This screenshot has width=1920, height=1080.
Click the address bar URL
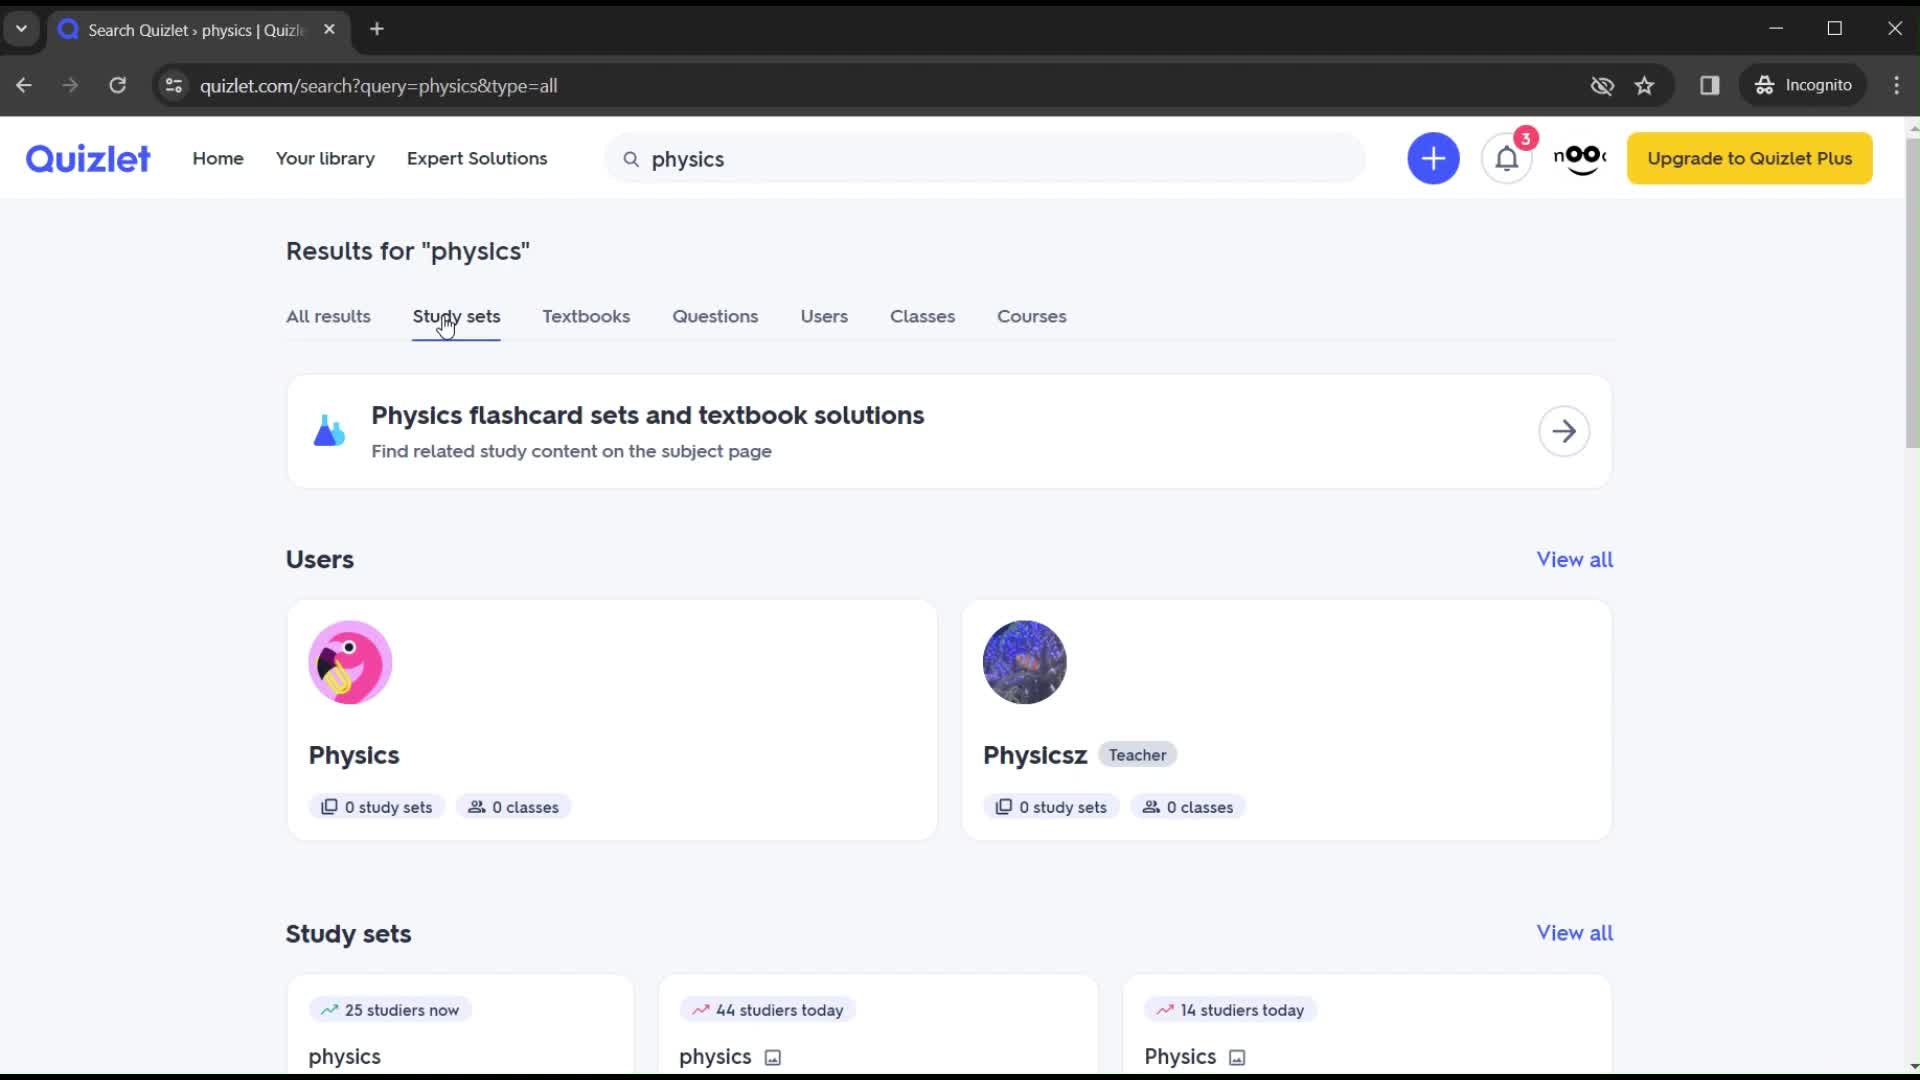379,86
